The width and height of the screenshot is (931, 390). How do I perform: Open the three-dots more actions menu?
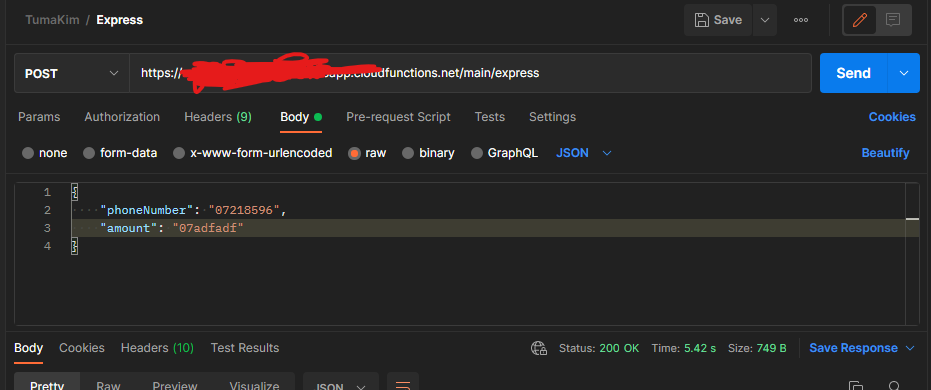801,20
